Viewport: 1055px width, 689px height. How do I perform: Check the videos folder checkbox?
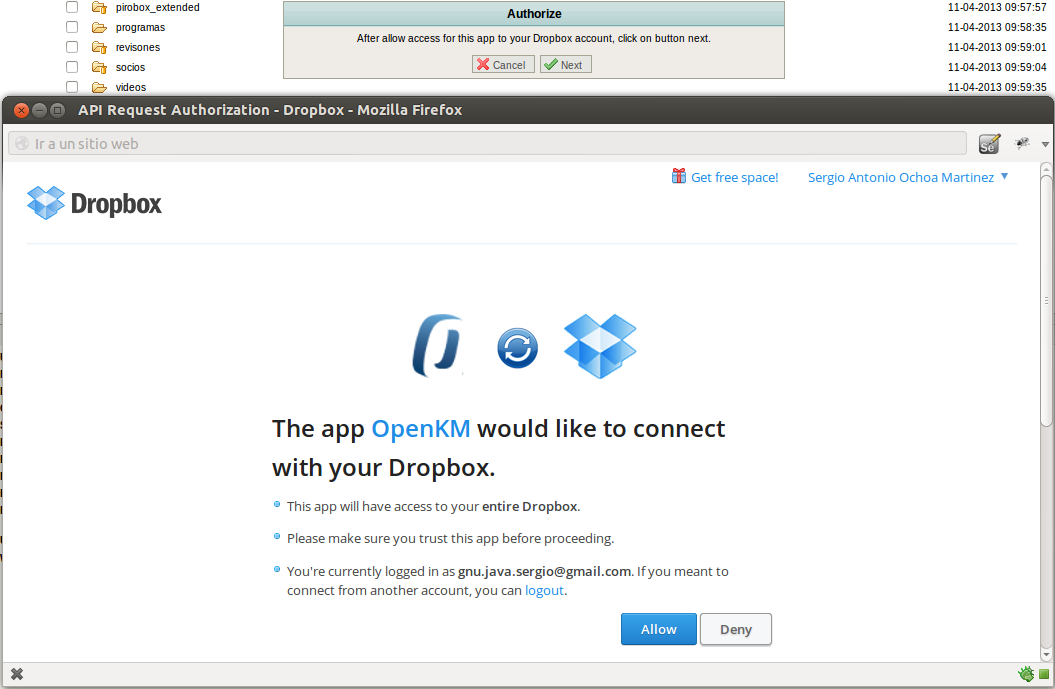pos(72,87)
